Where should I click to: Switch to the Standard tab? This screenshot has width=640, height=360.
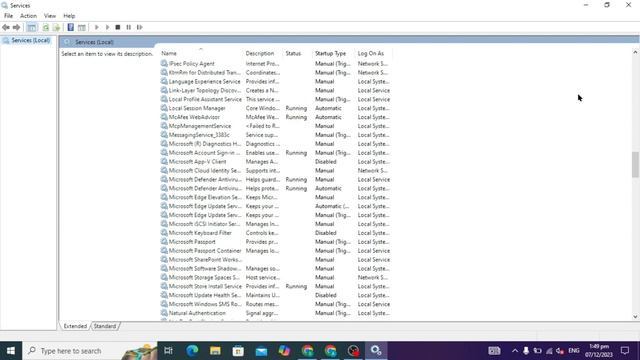105,326
